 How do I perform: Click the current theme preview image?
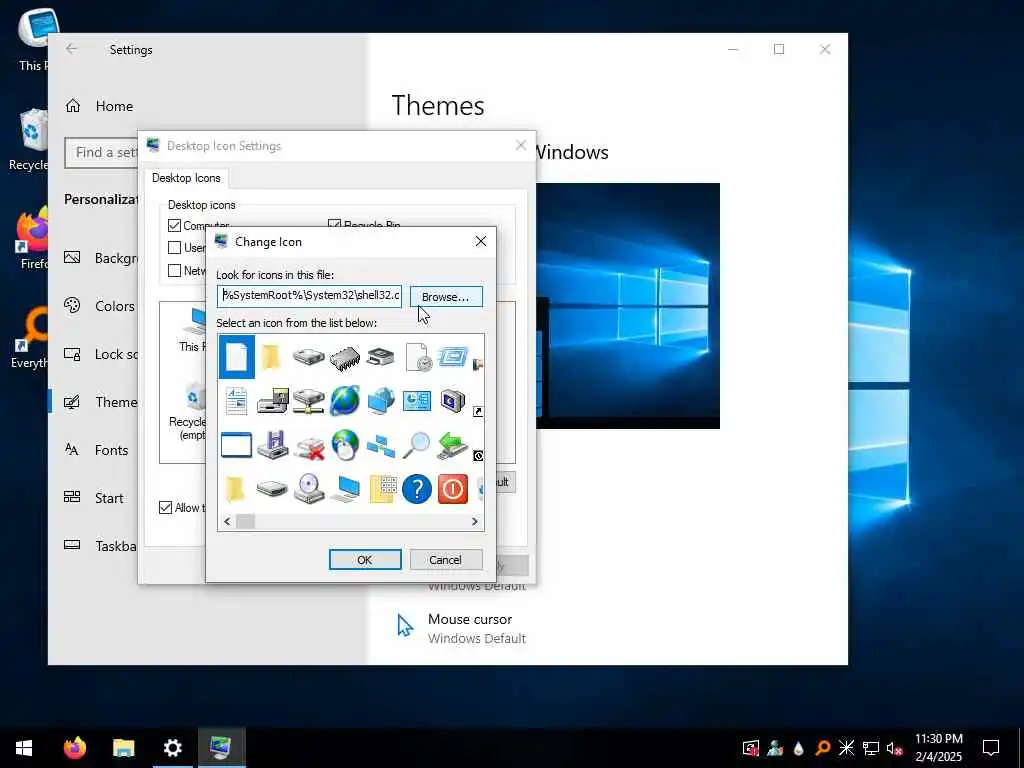628,306
